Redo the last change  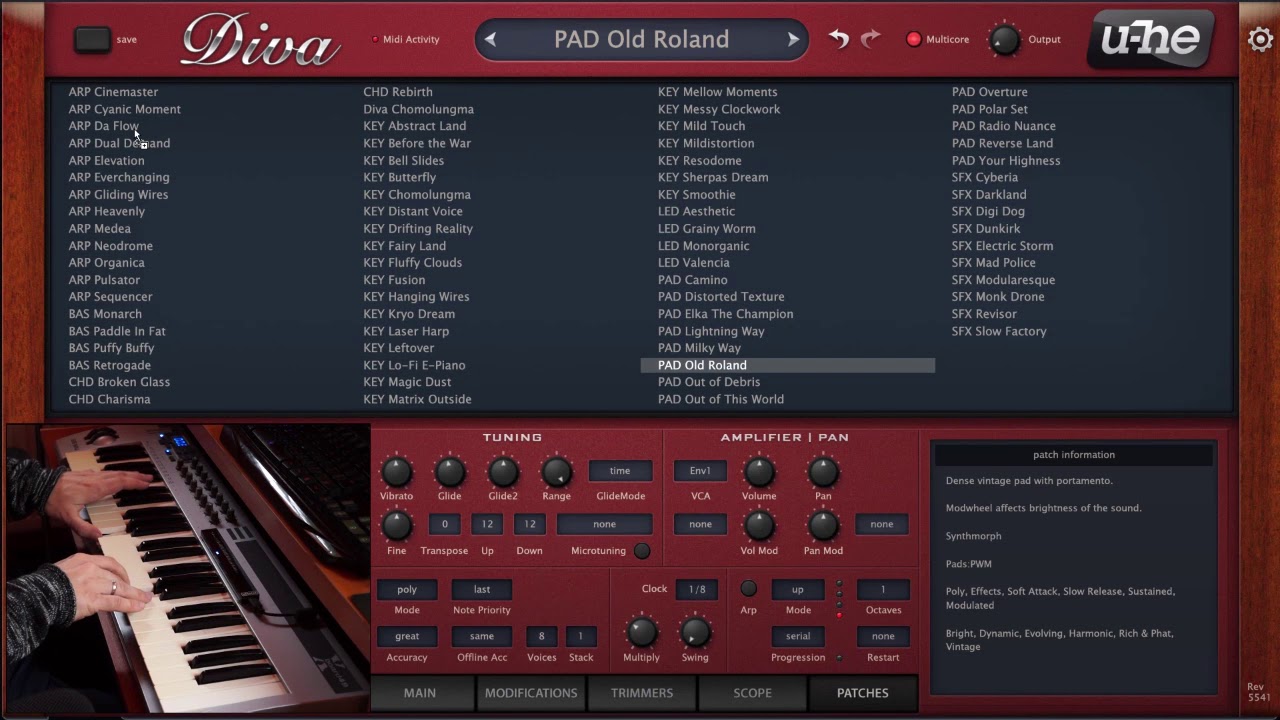[871, 39]
